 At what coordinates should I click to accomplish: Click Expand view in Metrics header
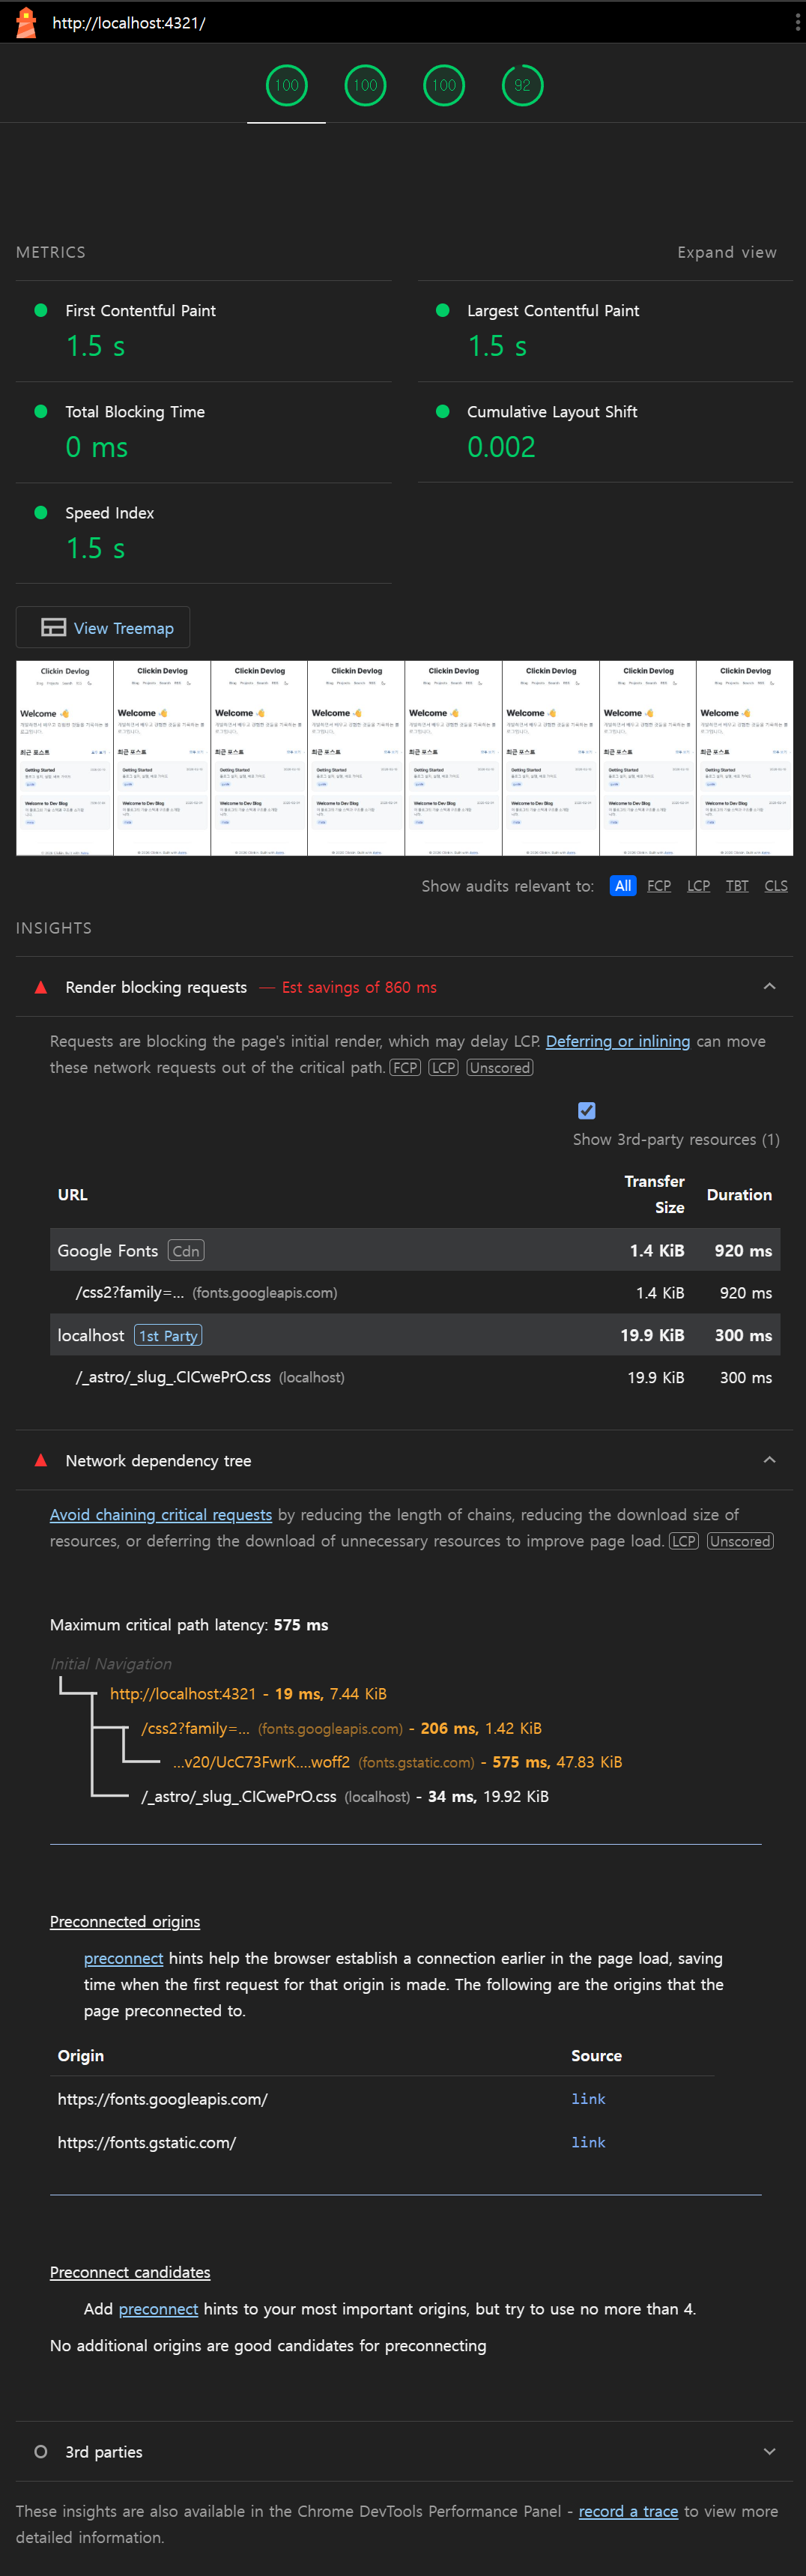pyautogui.click(x=726, y=252)
